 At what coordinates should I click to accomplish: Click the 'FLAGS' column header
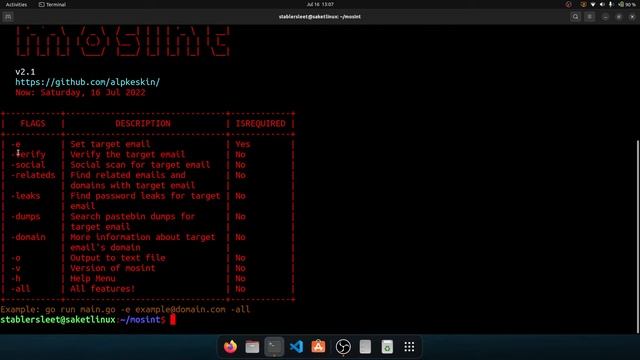[x=33, y=124]
